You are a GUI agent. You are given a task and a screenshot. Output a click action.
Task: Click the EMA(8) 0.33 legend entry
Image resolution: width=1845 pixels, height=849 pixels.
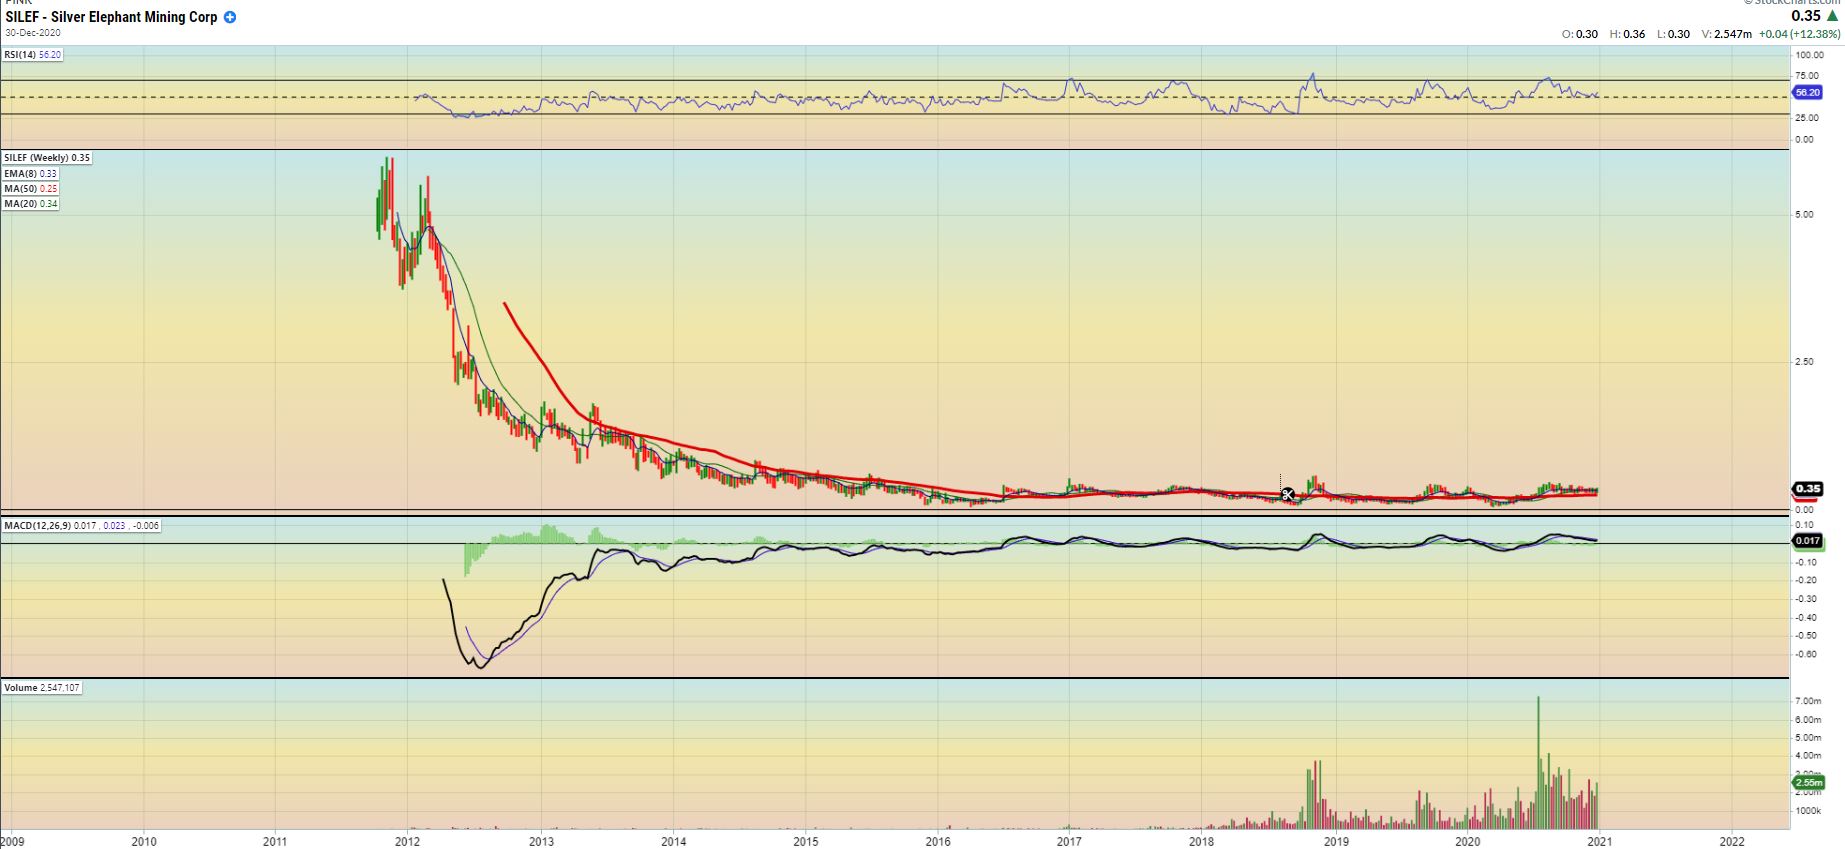coord(31,174)
